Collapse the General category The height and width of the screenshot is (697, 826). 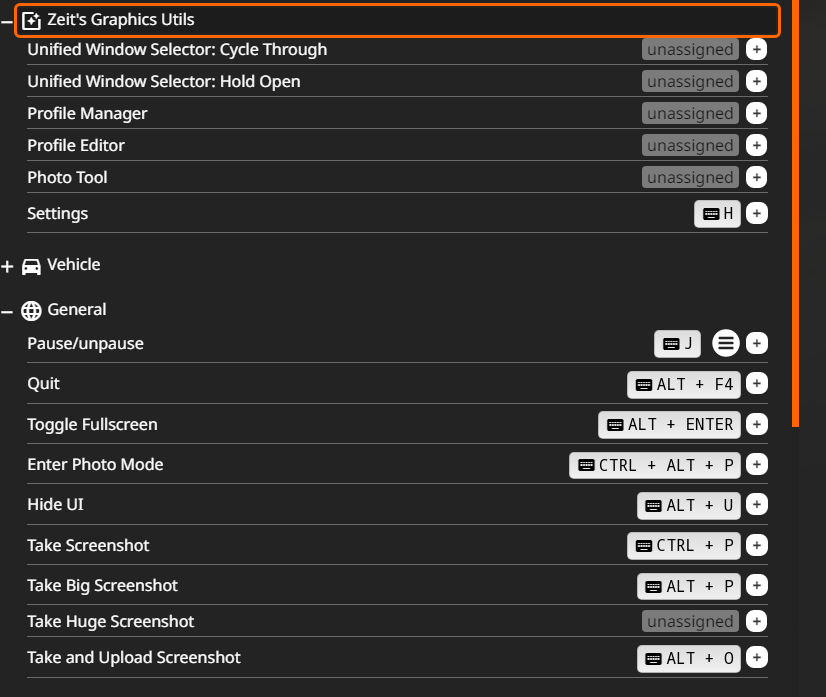click(8, 312)
